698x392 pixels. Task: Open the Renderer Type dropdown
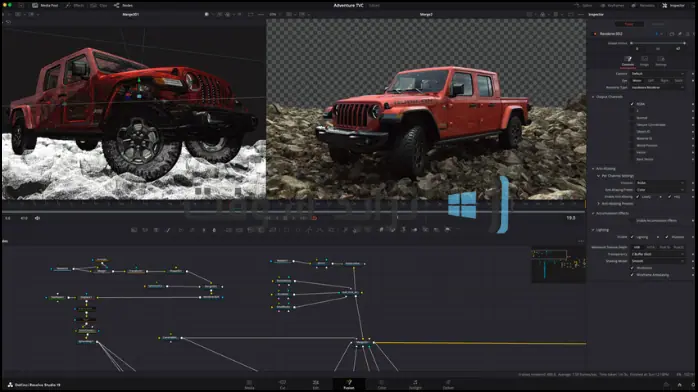coord(657,87)
